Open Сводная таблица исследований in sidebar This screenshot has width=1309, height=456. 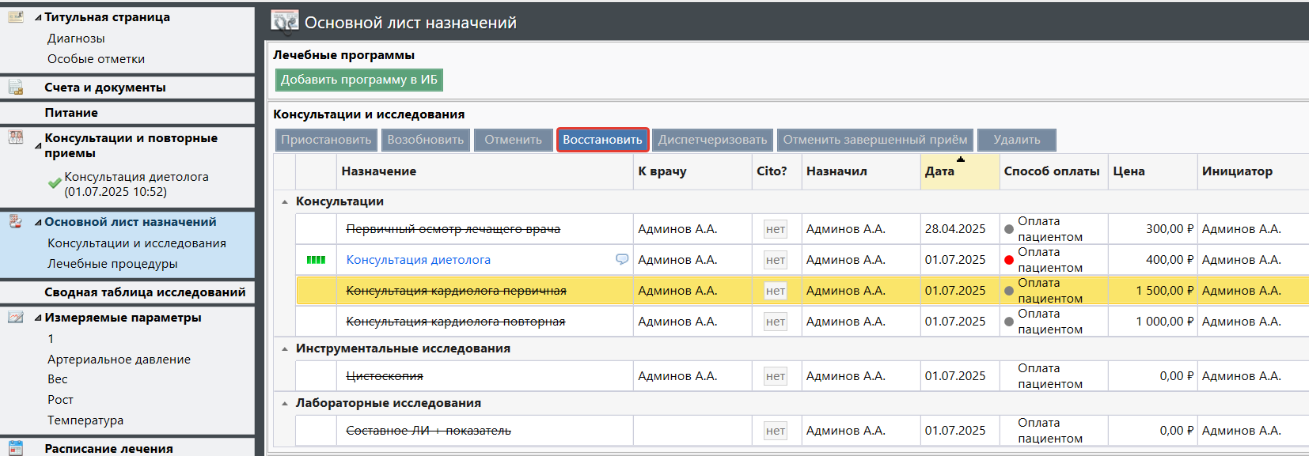pyautogui.click(x=145, y=293)
